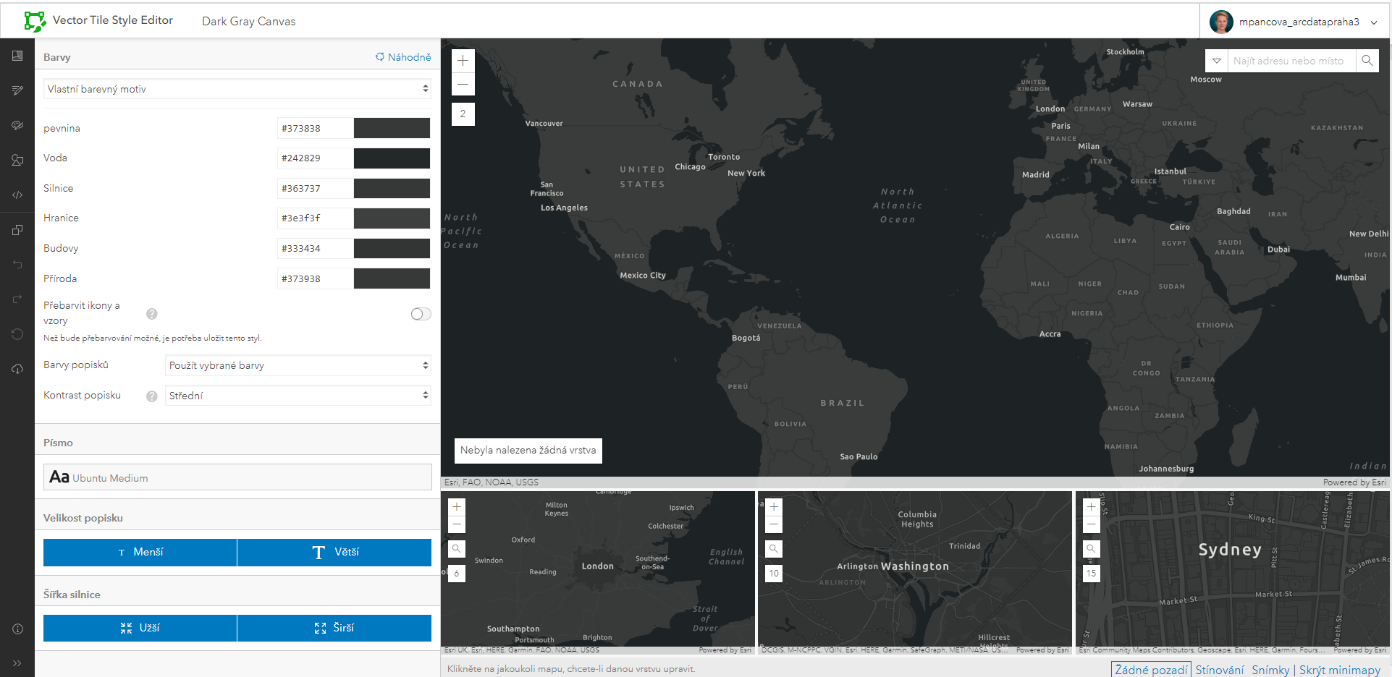This screenshot has width=1392, height=677.
Task: Click the Vector Tile Style Editor logo
Action: [x=35, y=20]
